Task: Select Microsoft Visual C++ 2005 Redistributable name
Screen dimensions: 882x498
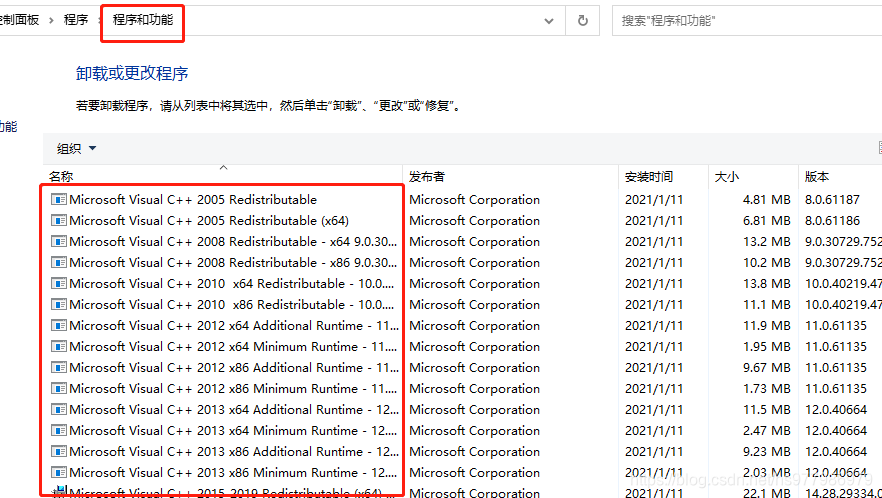Action: tap(193, 199)
